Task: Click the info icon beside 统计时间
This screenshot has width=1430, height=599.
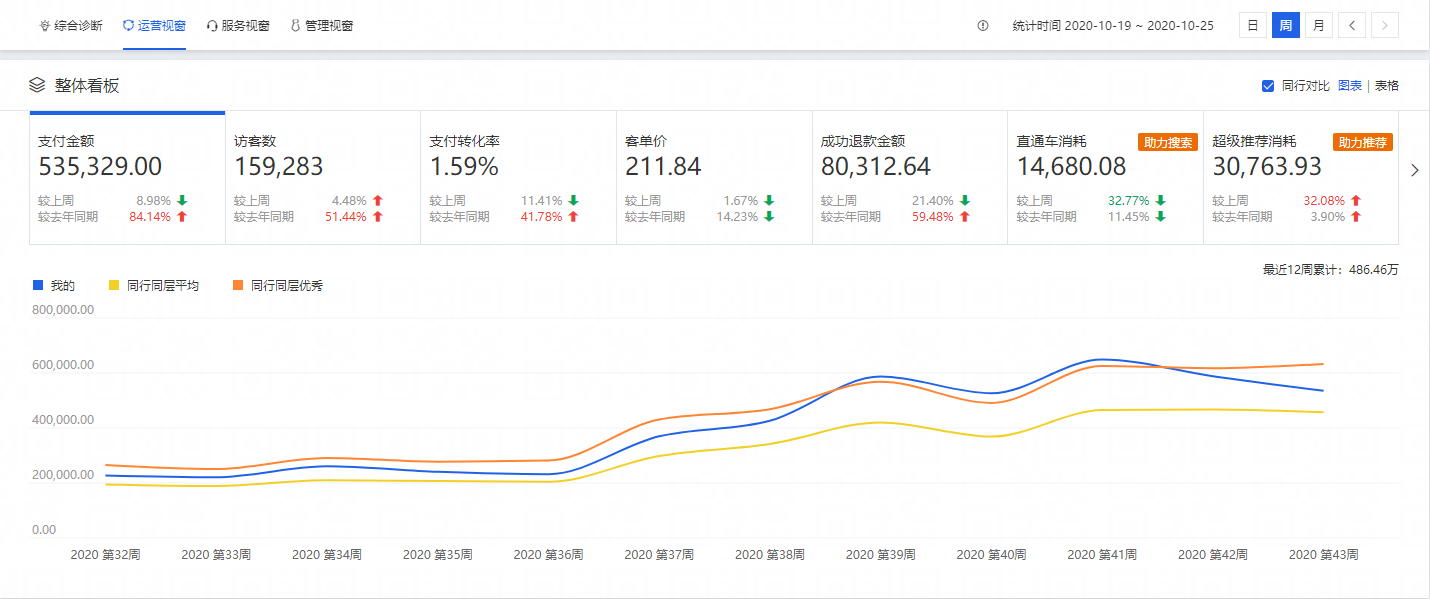Action: click(x=983, y=26)
